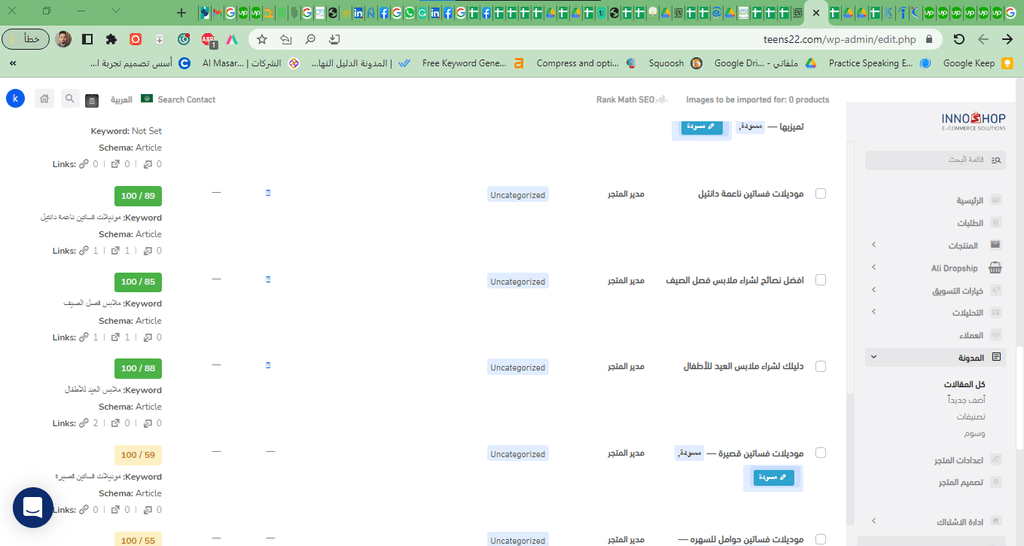
Task: Open أضف جديداً submenu item
Action: (x=966, y=400)
